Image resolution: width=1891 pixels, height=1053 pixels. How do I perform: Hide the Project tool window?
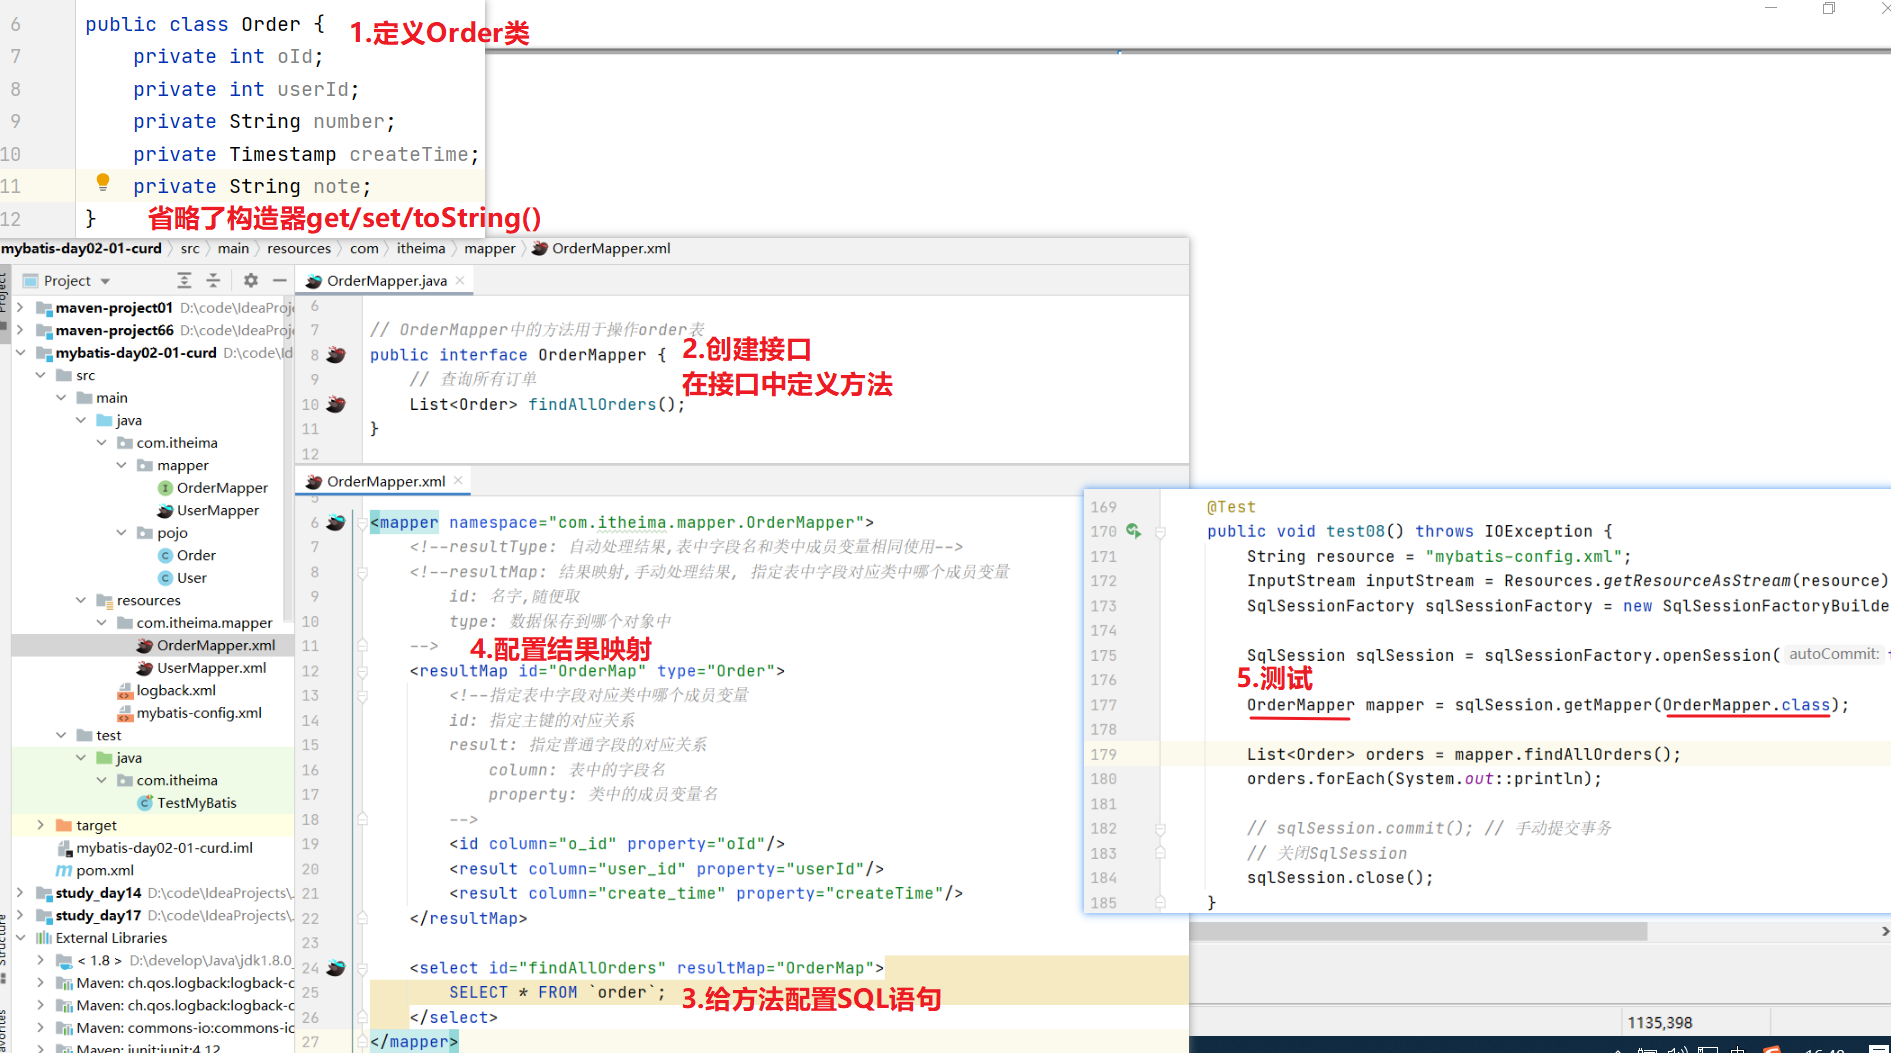coord(280,281)
